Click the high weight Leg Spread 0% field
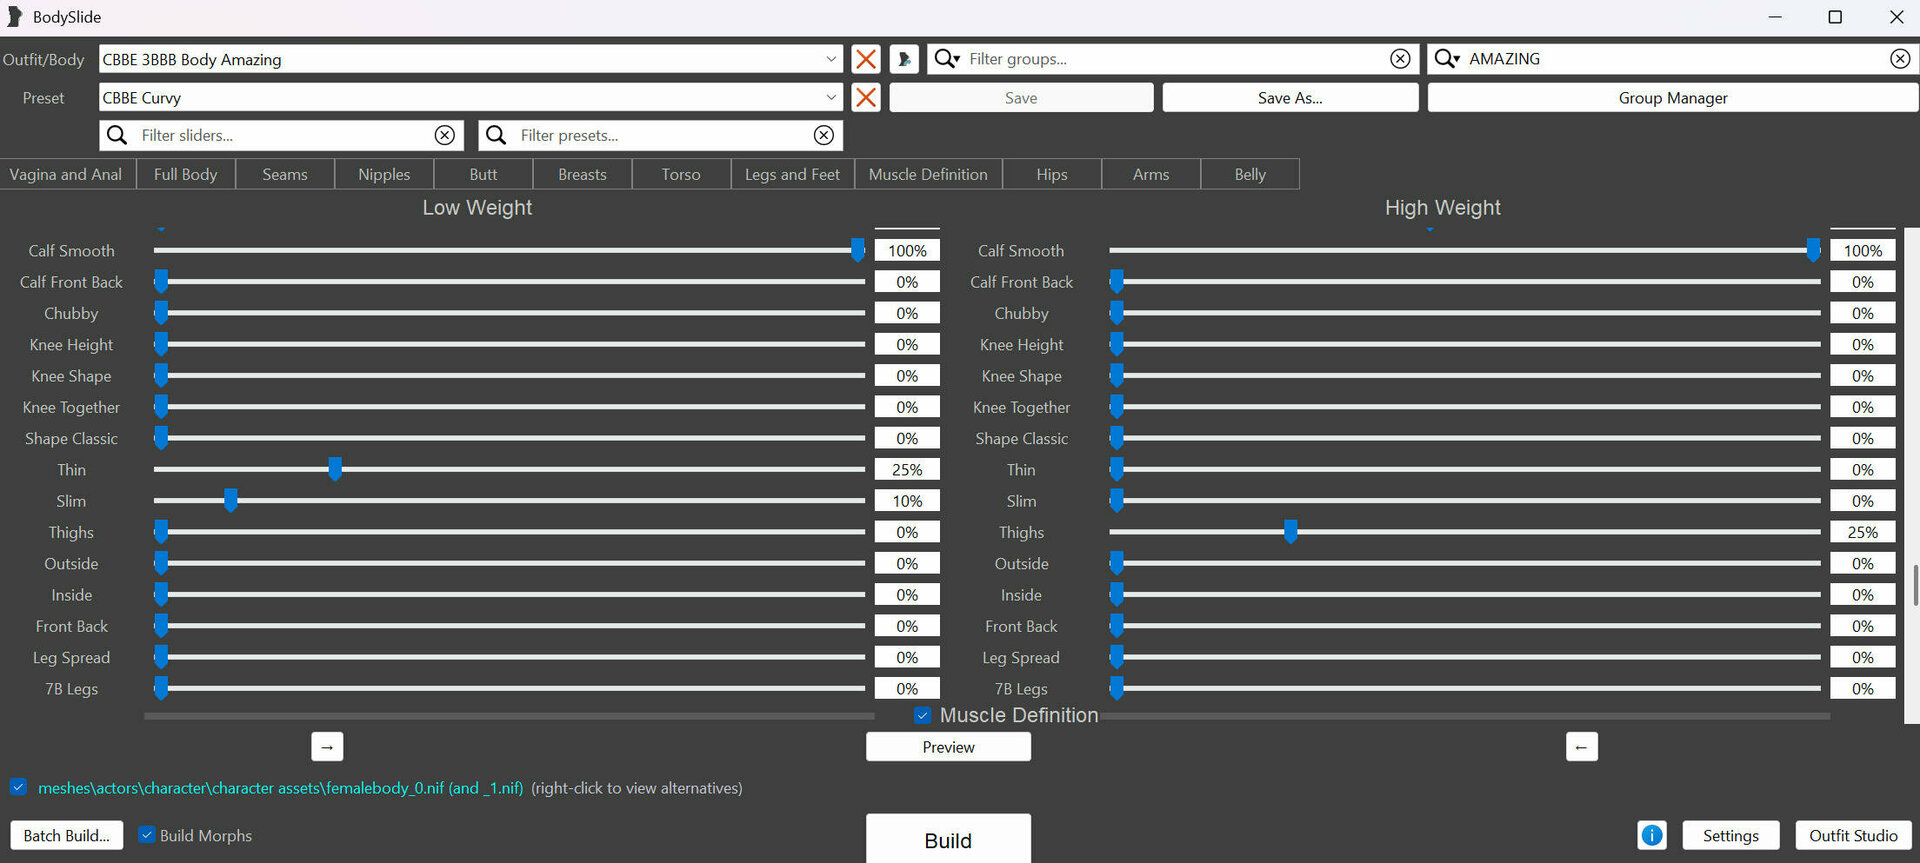1920x863 pixels. 1862,657
